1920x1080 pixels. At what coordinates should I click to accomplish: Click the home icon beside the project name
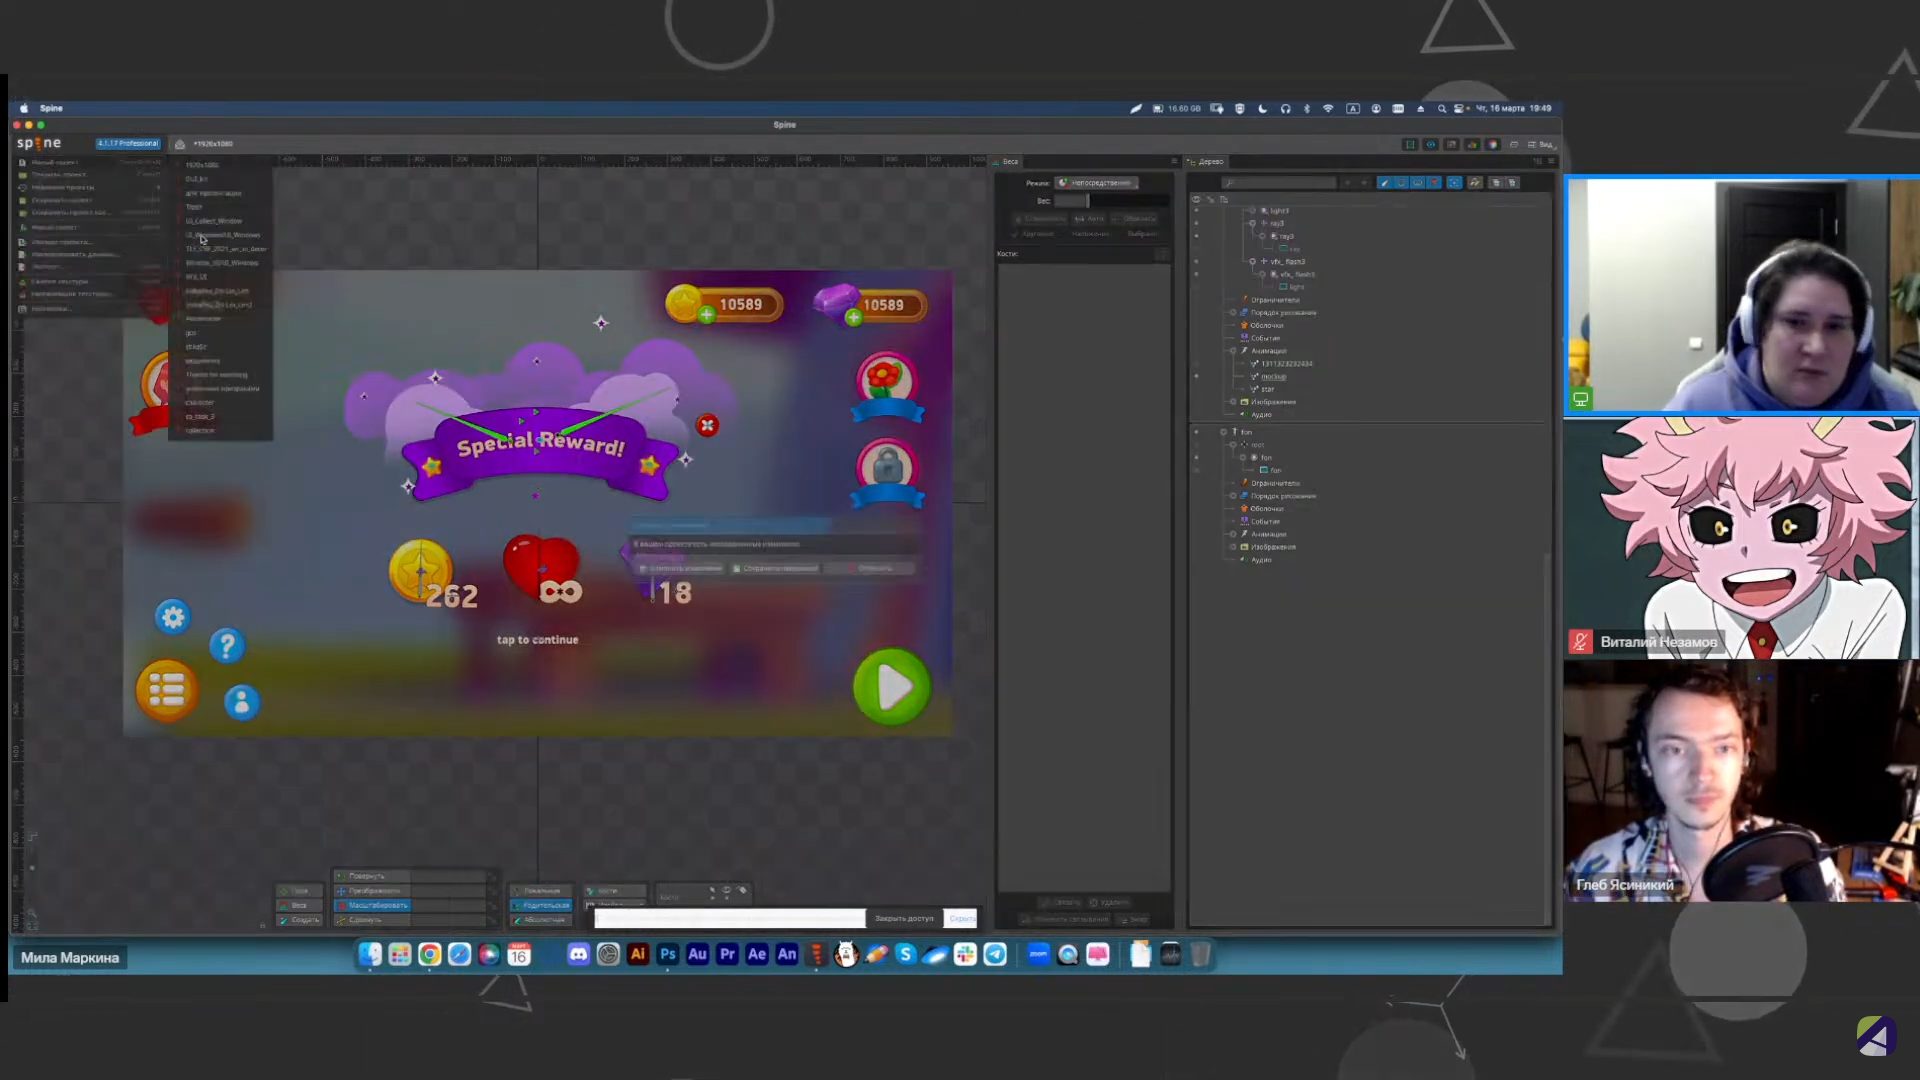click(180, 144)
